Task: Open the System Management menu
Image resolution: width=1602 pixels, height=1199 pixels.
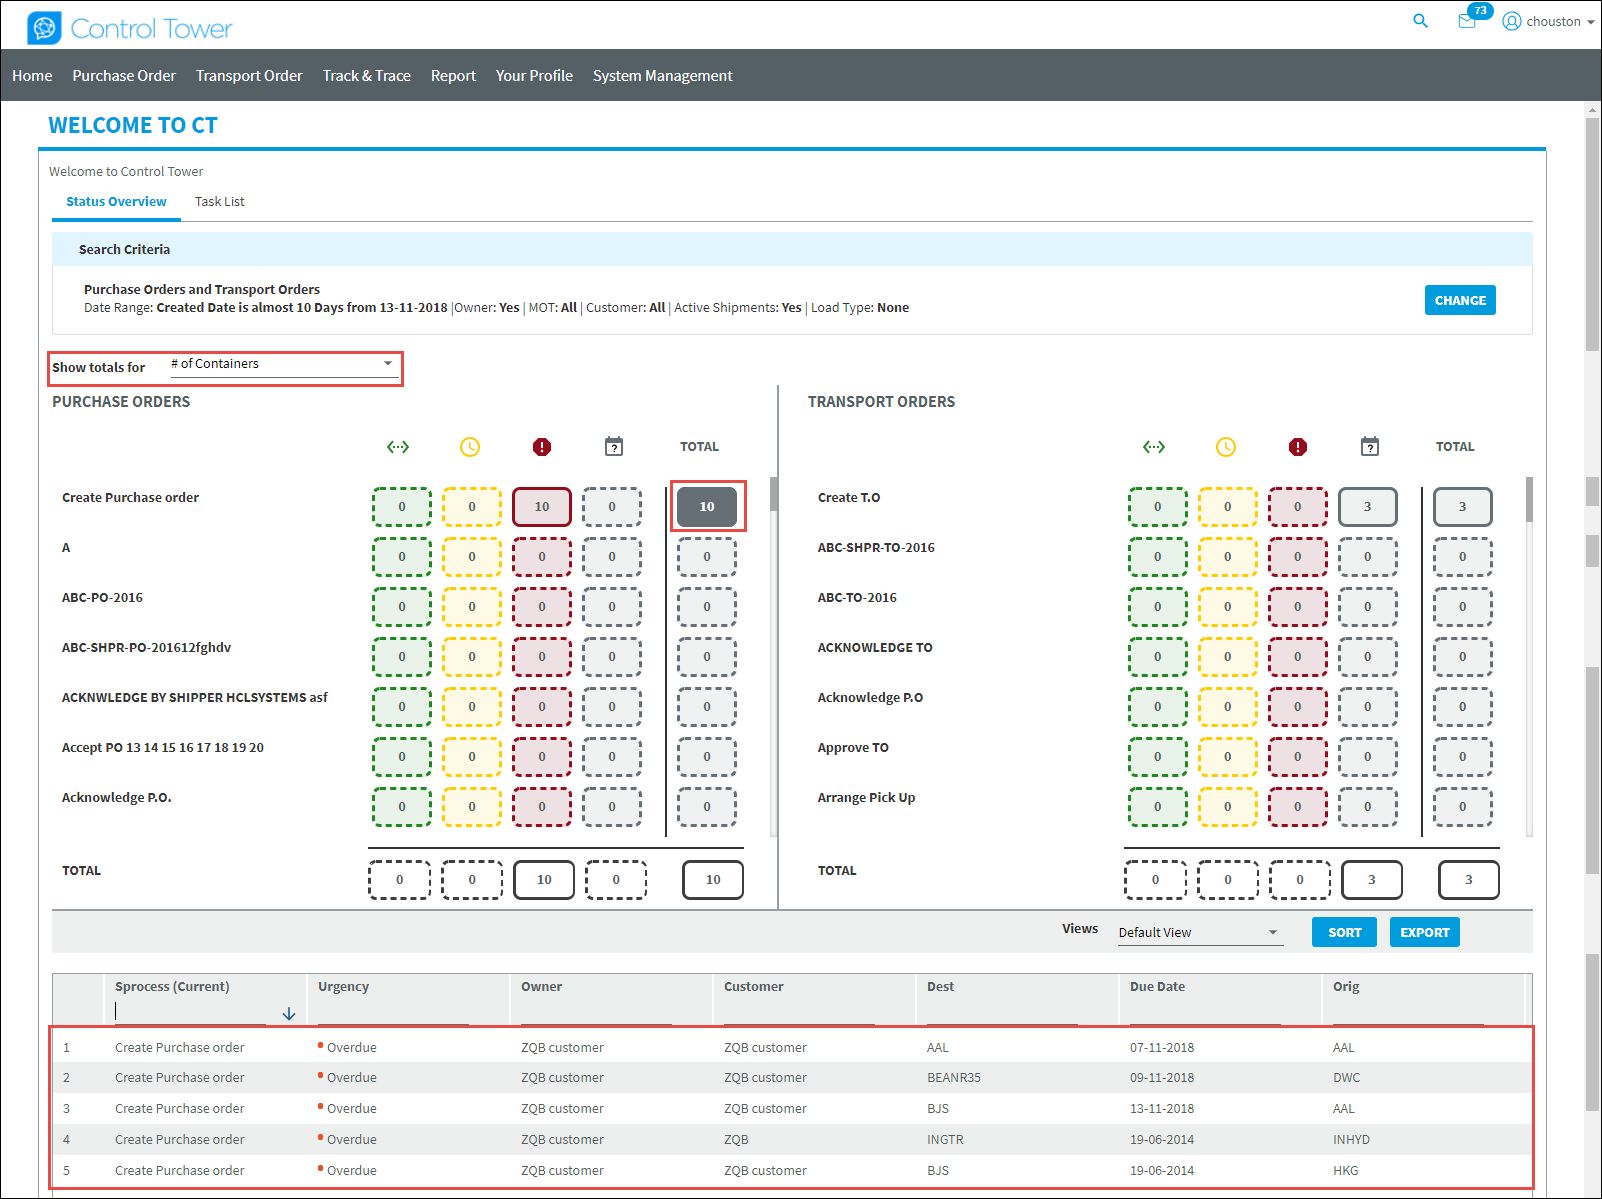Action: coord(662,76)
